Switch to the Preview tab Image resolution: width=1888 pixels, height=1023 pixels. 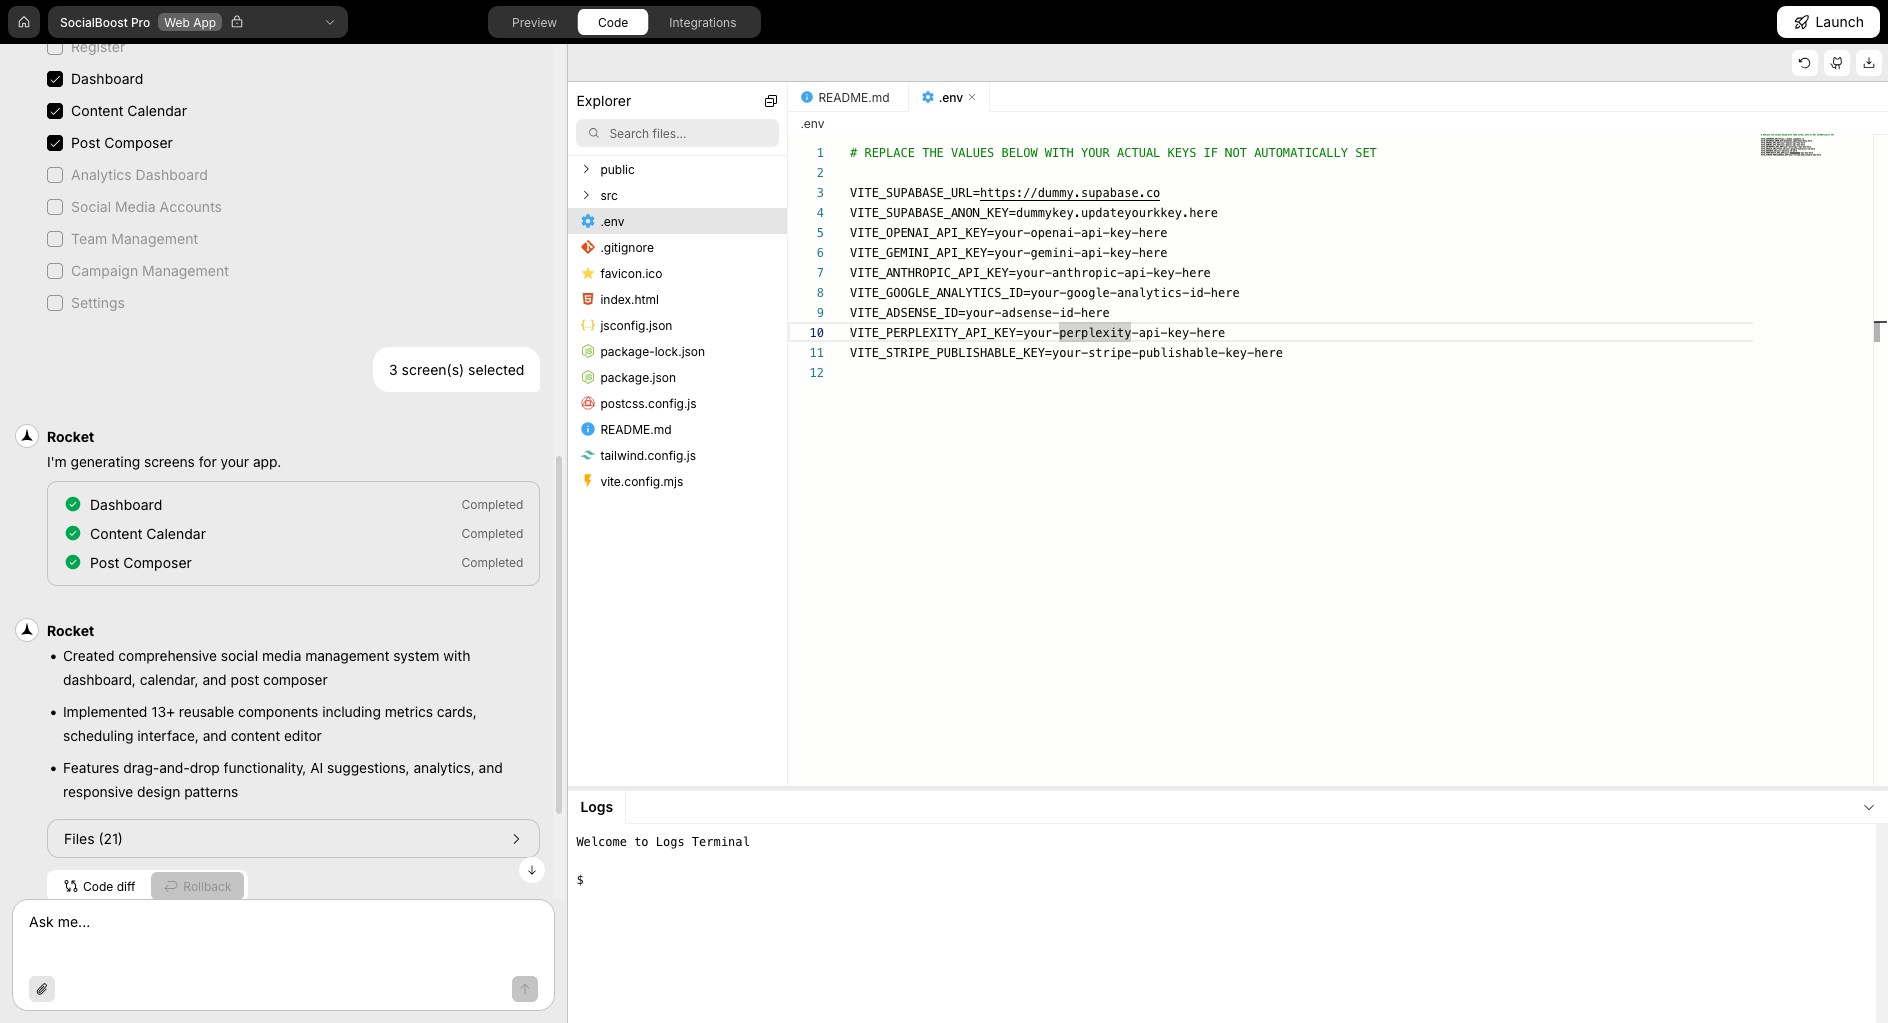pos(533,21)
